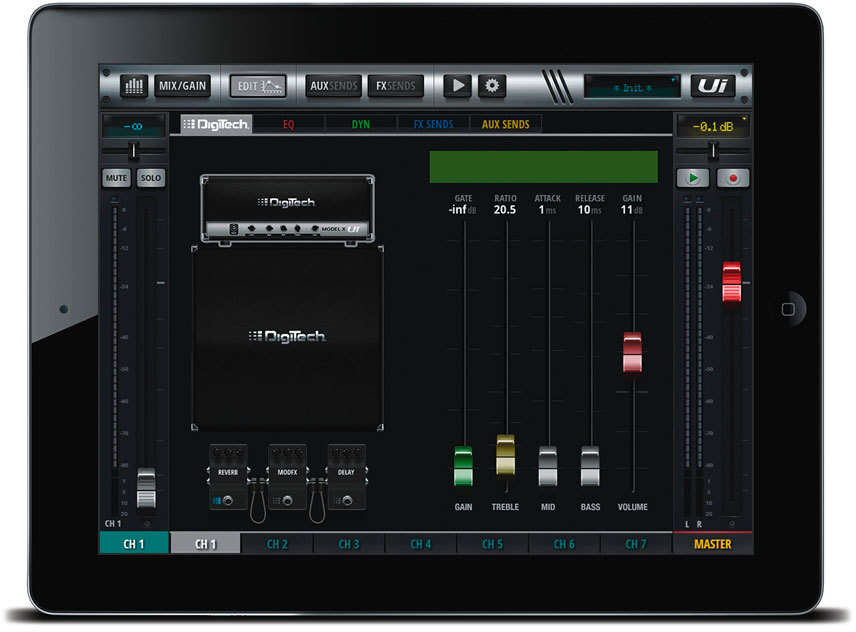The width and height of the screenshot is (856, 632).
Task: Click the settings gear icon
Action: coord(491,86)
